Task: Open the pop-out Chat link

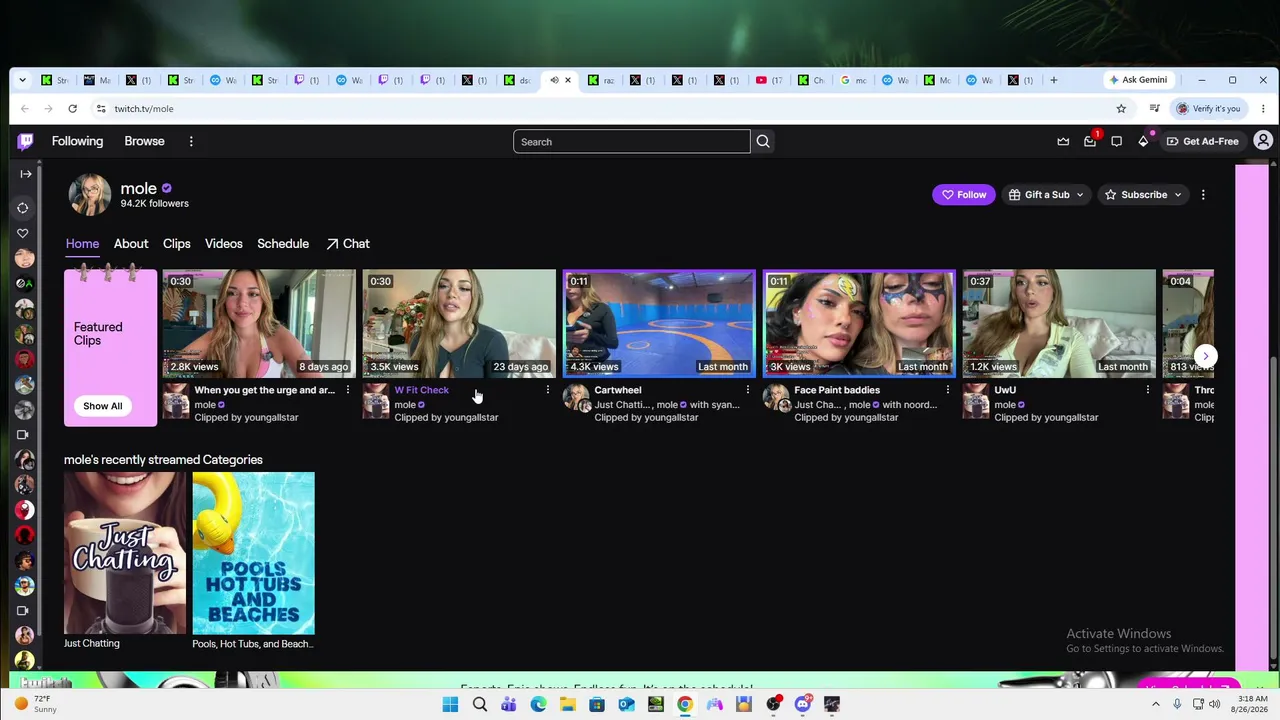Action: tap(348, 244)
